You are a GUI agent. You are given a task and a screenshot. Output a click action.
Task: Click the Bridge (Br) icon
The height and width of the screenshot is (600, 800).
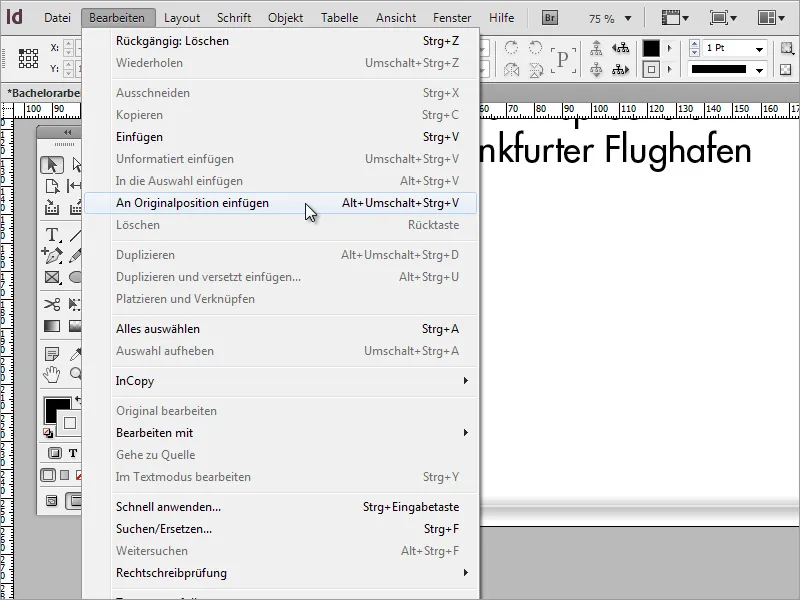coord(549,18)
